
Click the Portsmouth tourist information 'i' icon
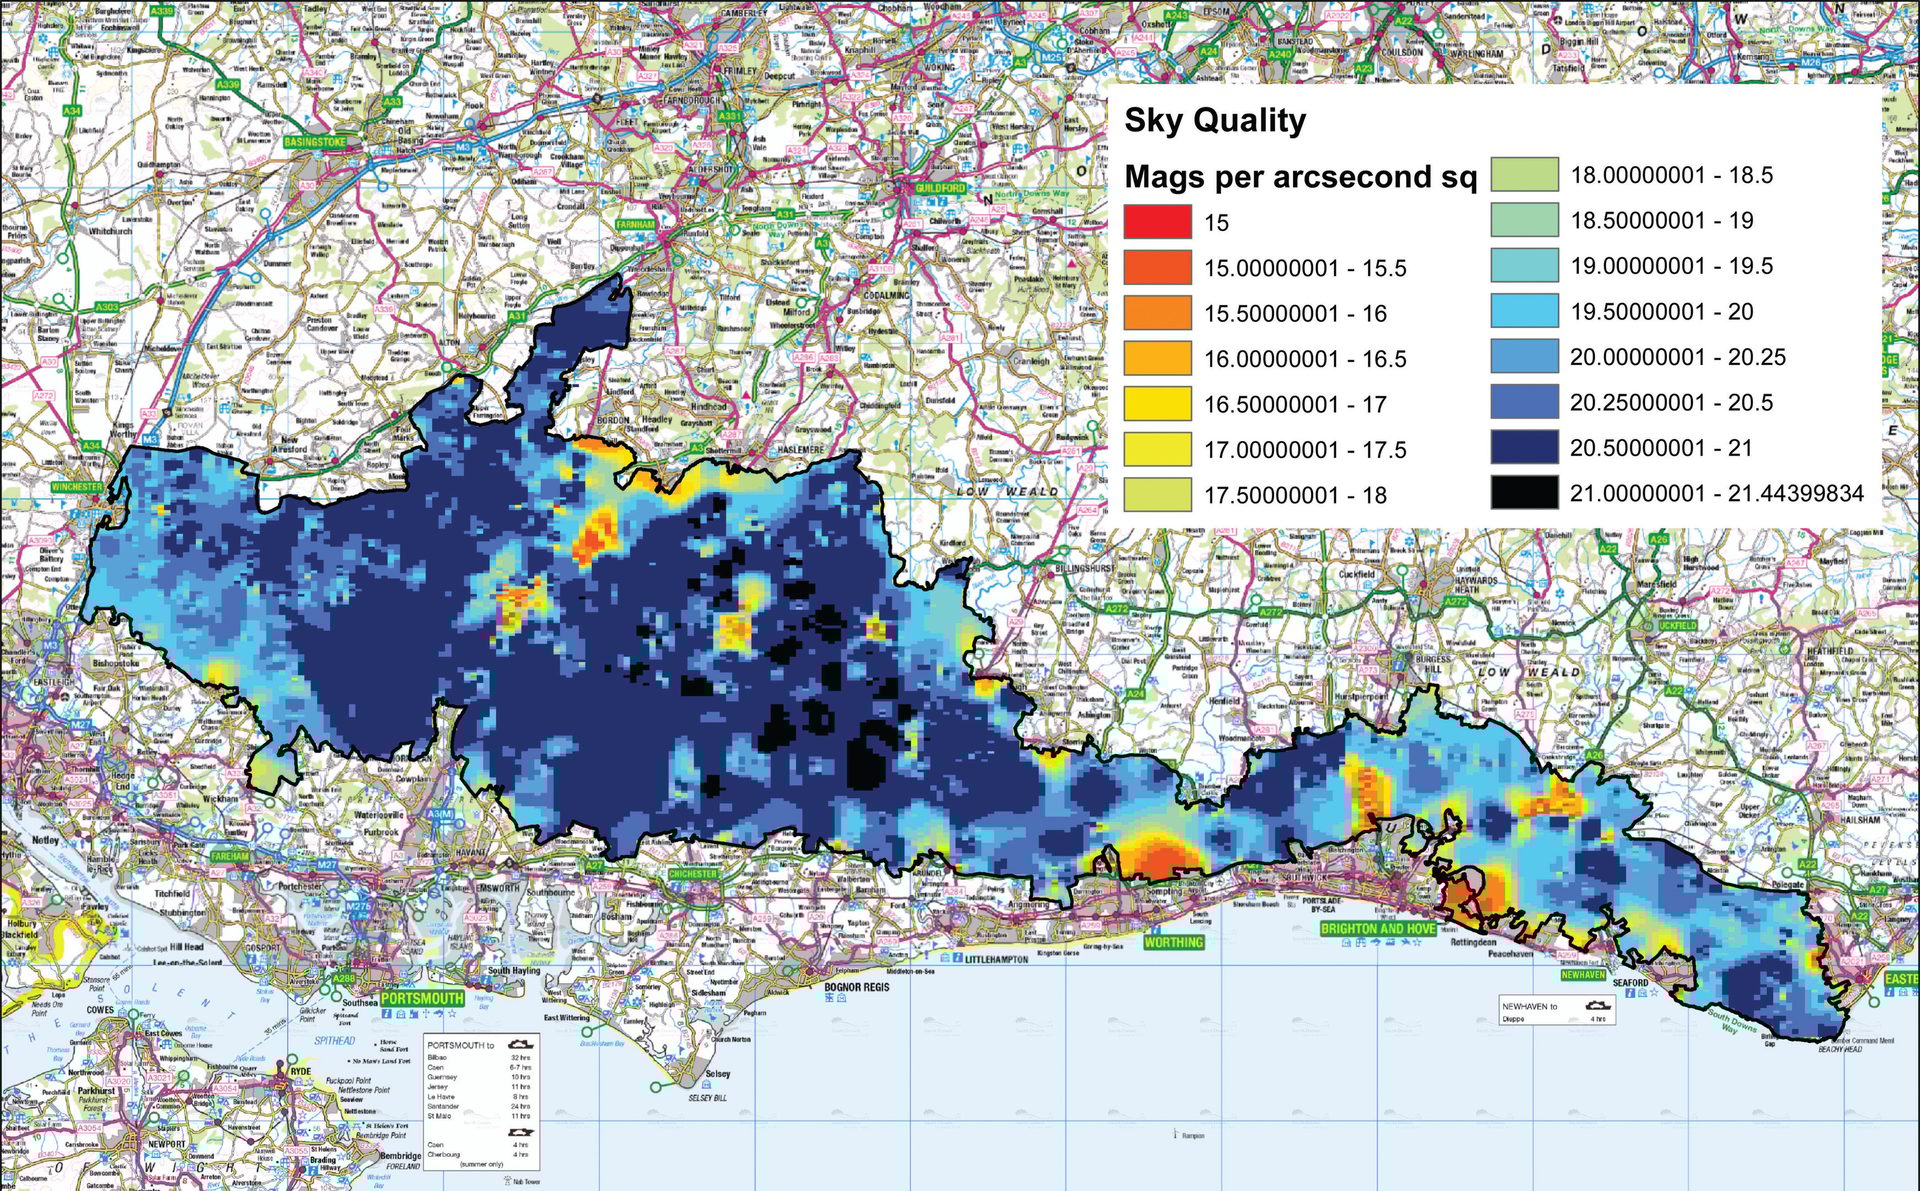(x=386, y=1014)
